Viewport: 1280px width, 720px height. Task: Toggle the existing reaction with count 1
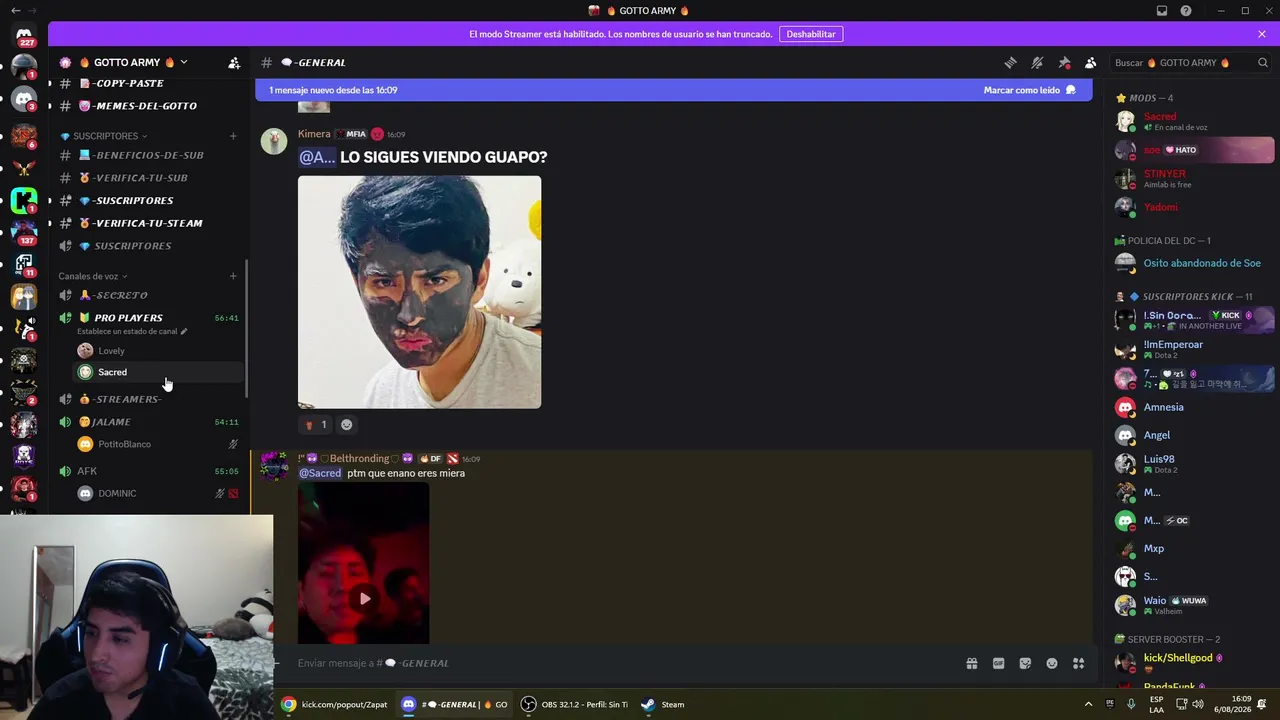click(x=315, y=425)
